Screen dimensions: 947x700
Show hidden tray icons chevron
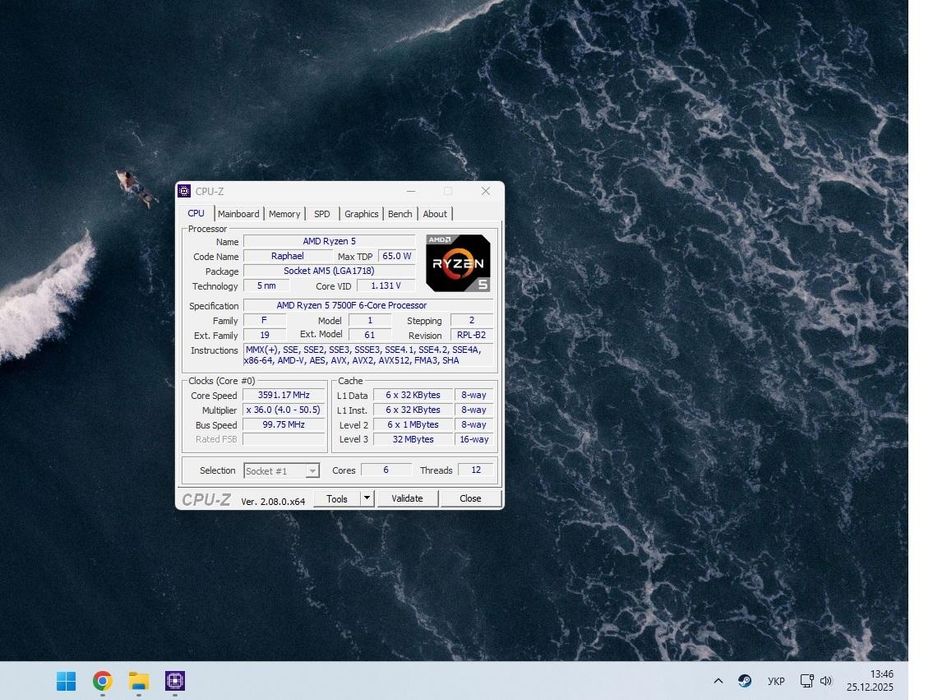coord(718,681)
